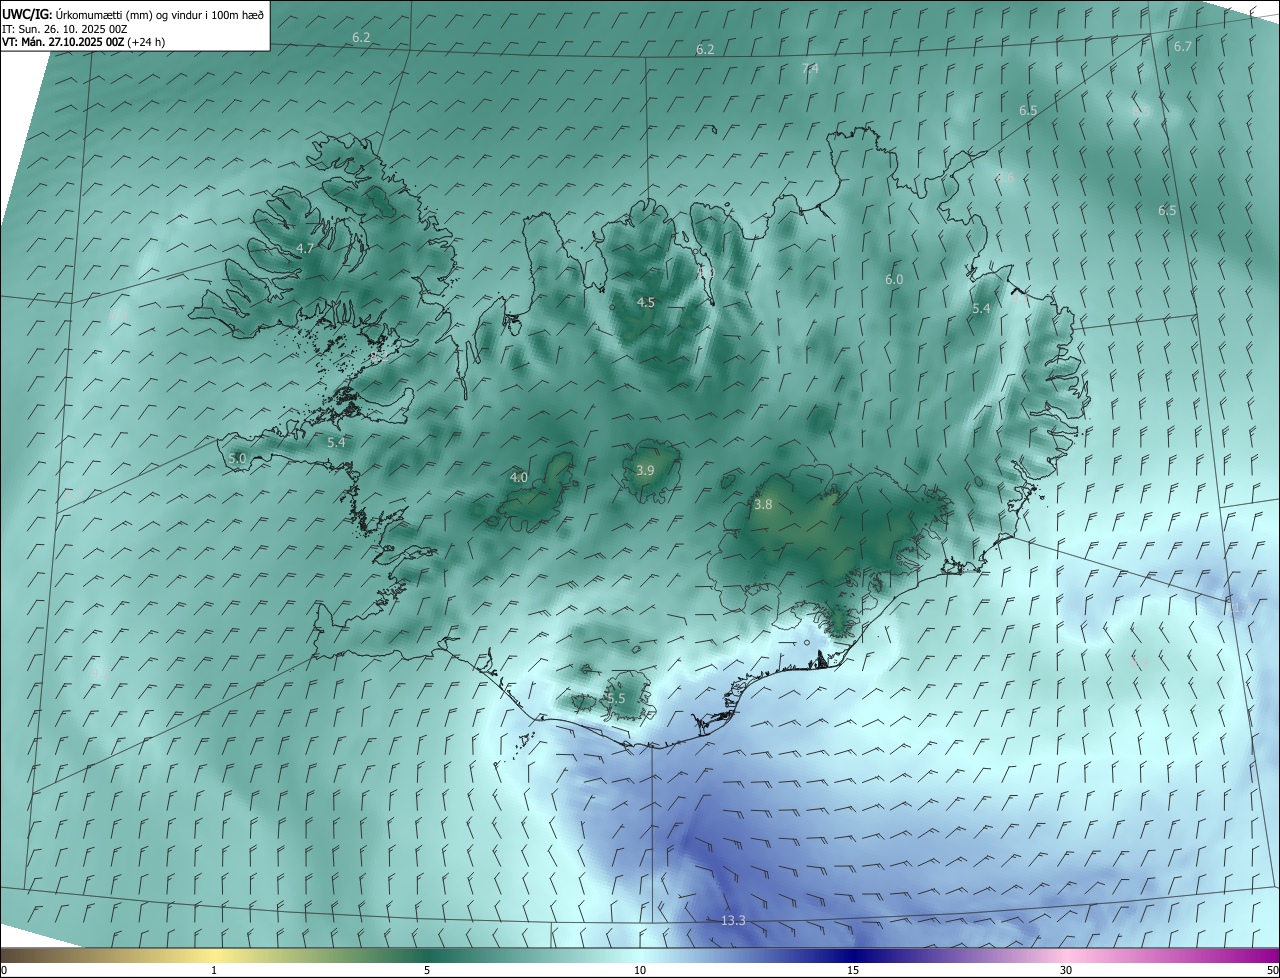Click the init time line 'IT: Sun. 26. 10. 2025 00Z'
Screen dimensions: 1280x978
pyautogui.click(x=64, y=28)
